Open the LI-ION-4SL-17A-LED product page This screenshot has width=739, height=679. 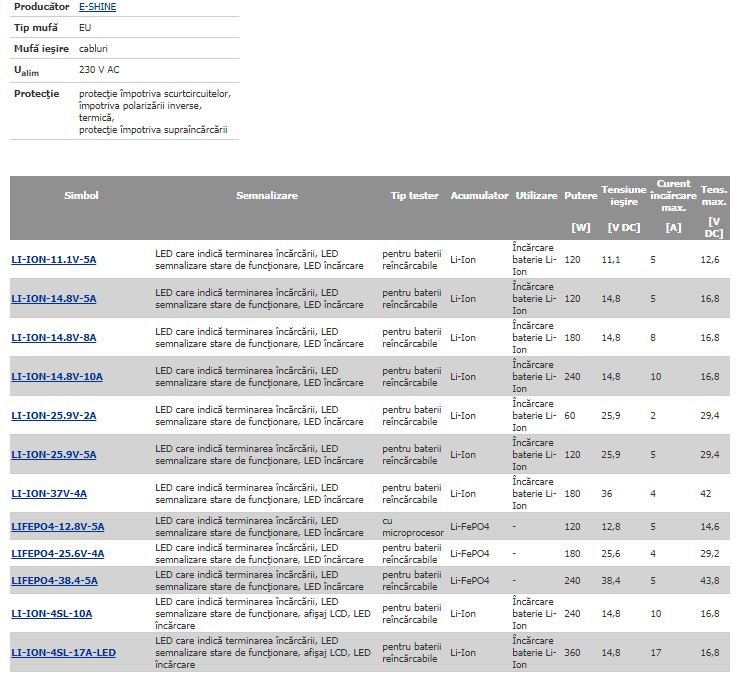pos(64,653)
